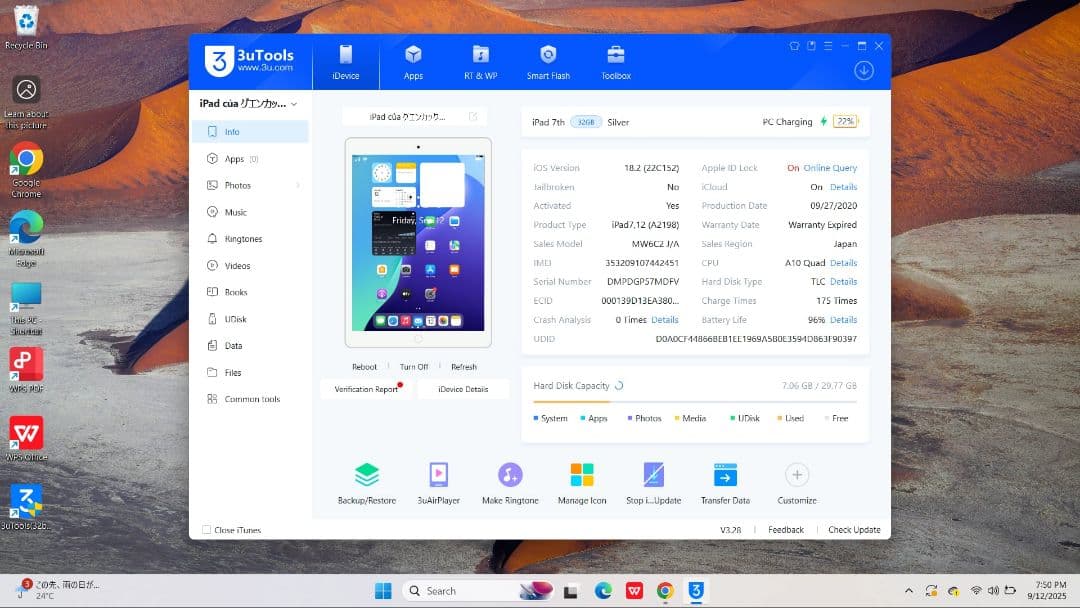
Task: Open the Manage Icon tool
Action: pyautogui.click(x=581, y=481)
